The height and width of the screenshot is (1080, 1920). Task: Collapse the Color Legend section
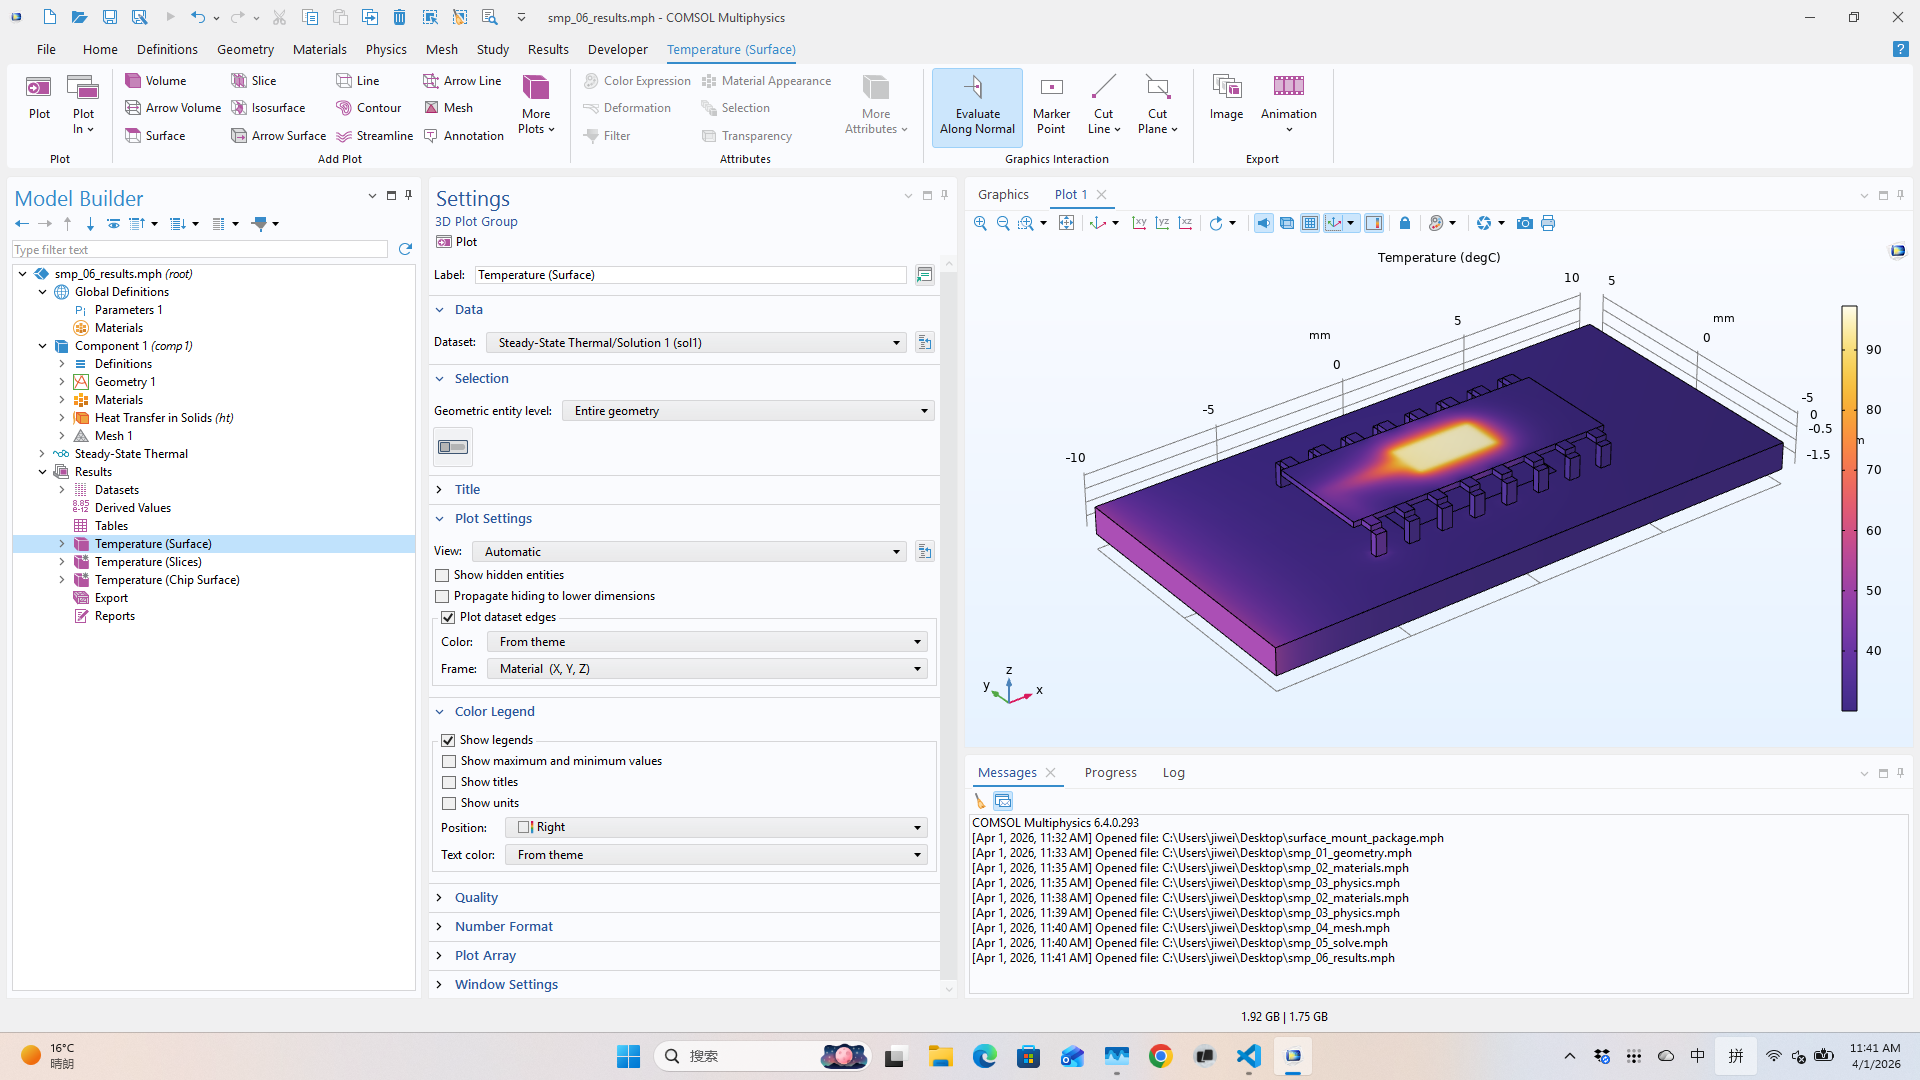pos(439,711)
